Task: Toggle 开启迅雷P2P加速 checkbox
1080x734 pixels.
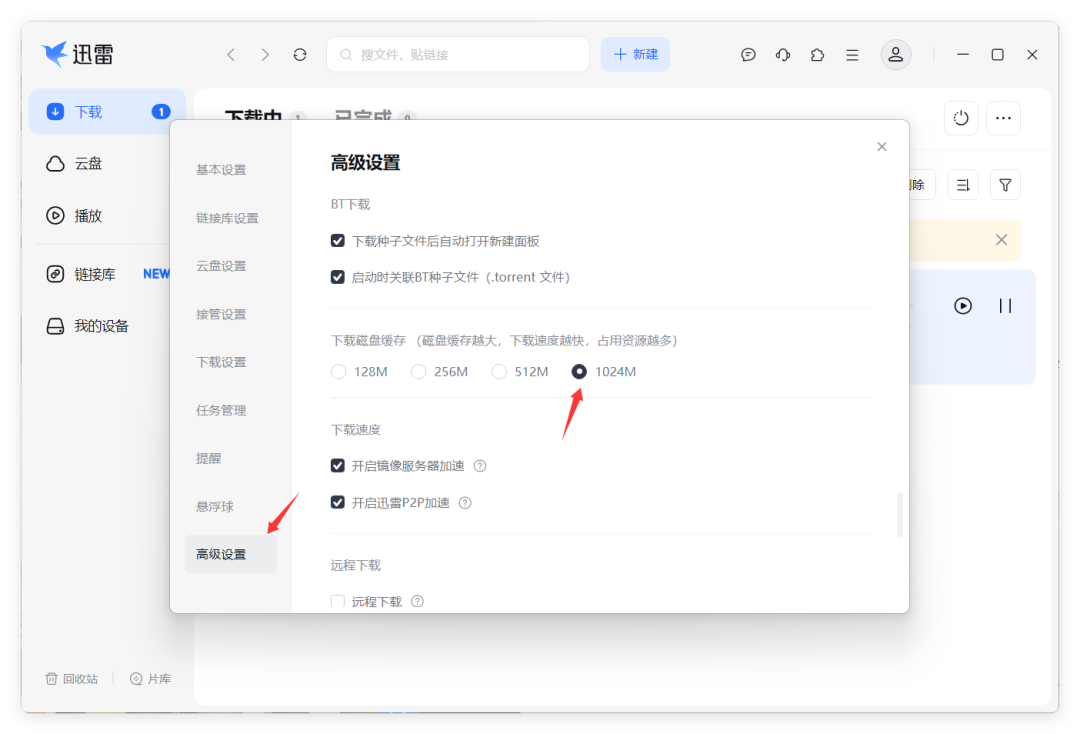Action: coord(338,503)
